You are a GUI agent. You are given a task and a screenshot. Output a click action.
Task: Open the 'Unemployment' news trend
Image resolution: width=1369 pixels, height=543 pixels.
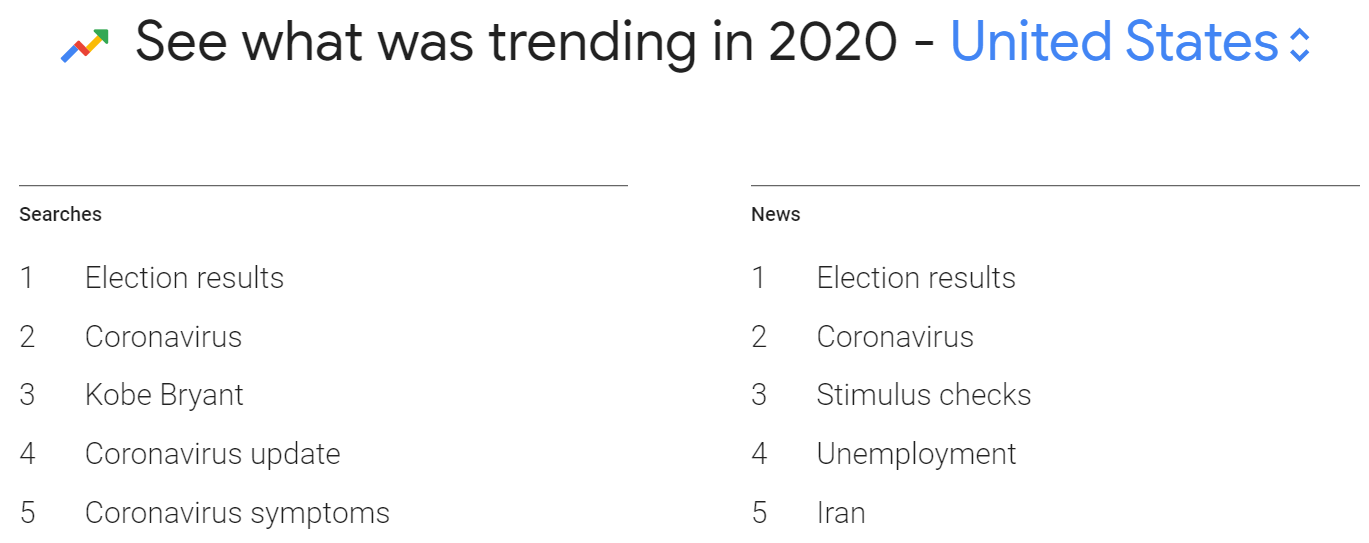(916, 454)
